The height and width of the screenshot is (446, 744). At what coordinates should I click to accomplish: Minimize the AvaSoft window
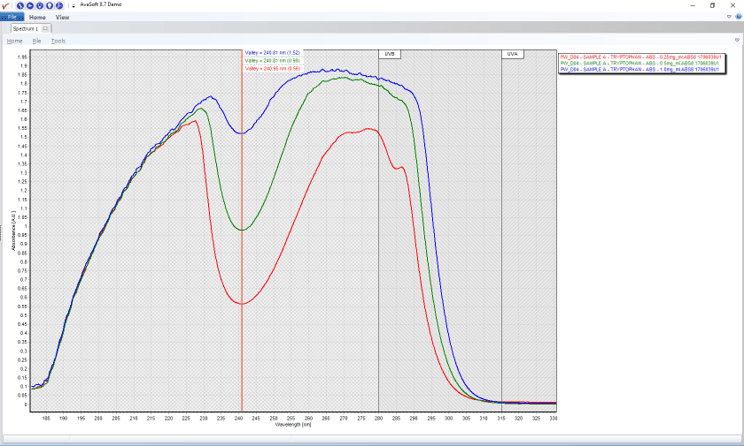point(693,6)
